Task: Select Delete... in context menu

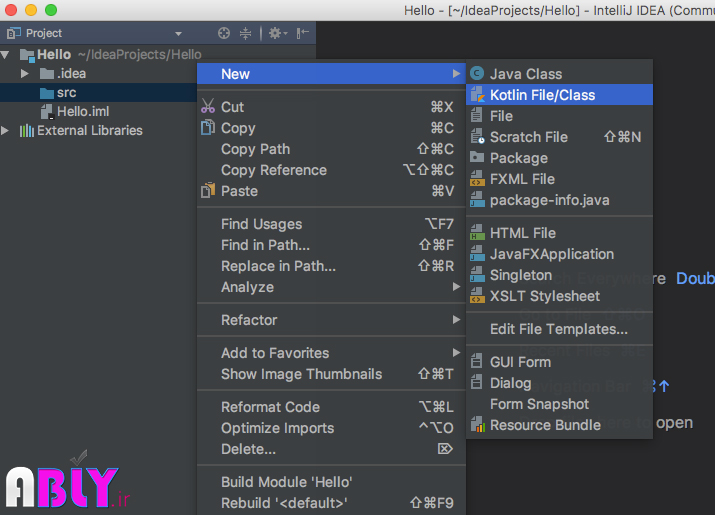Action: coord(332,449)
